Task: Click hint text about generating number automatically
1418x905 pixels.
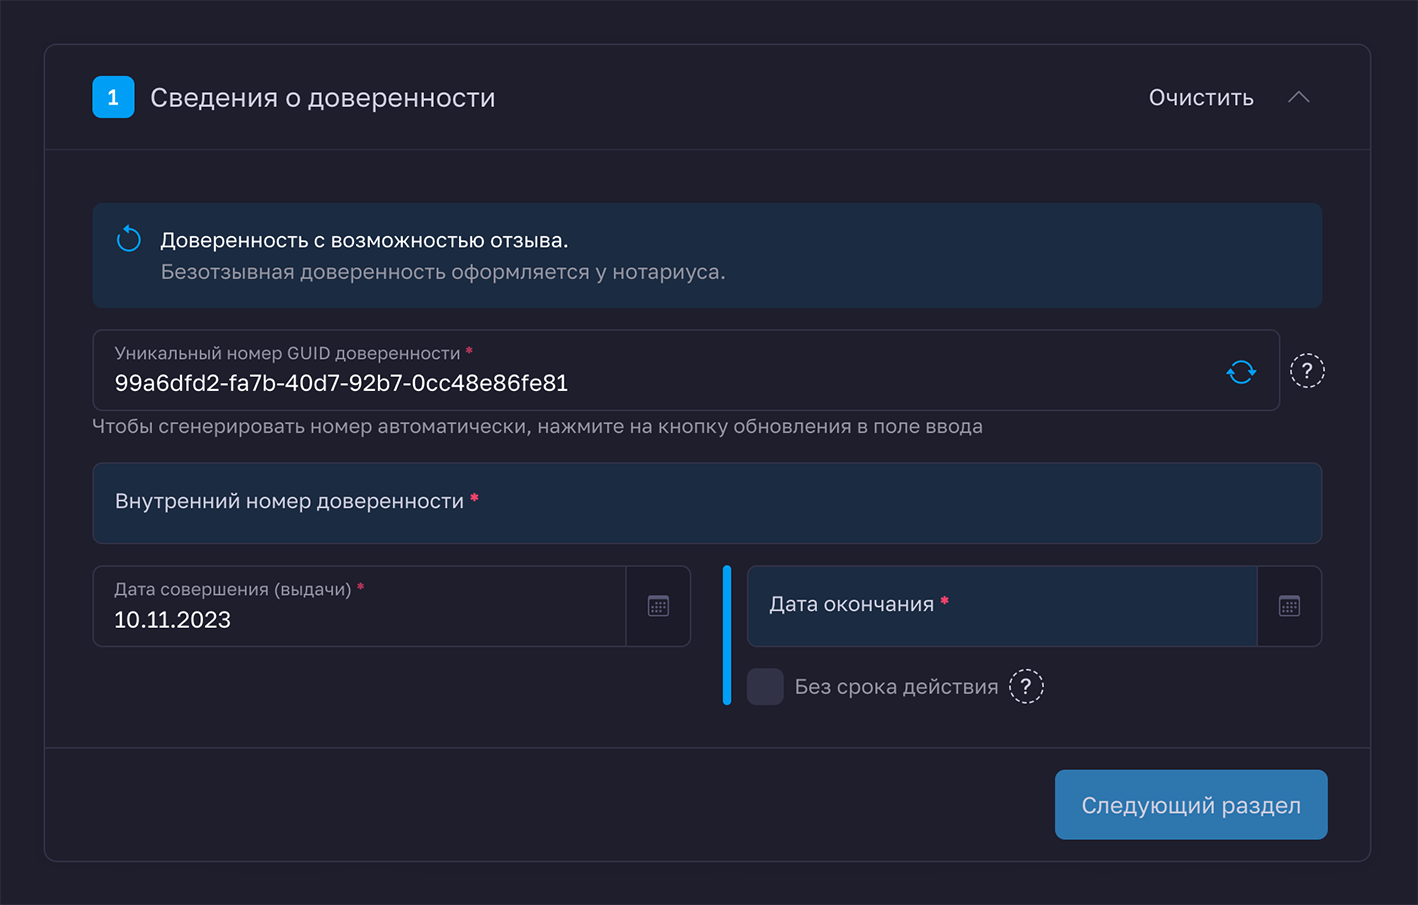Action: [537, 427]
